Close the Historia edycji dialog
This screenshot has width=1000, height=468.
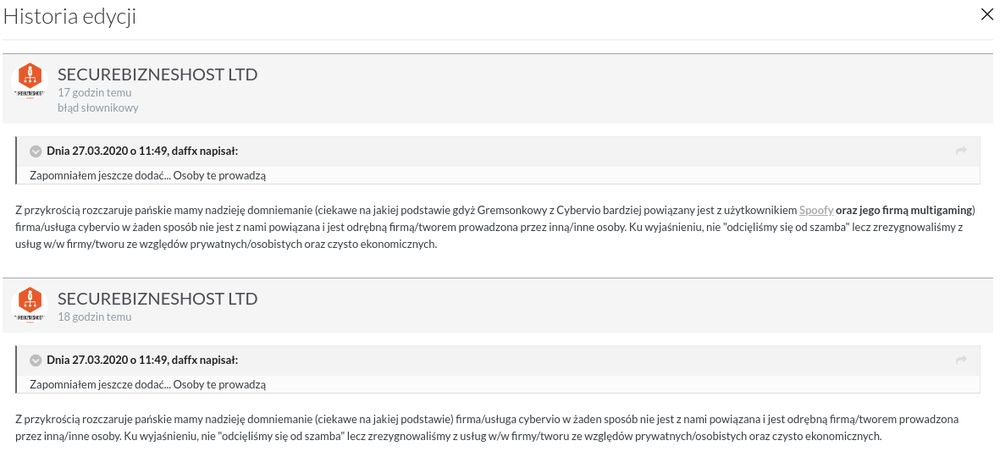pyautogui.click(x=985, y=14)
